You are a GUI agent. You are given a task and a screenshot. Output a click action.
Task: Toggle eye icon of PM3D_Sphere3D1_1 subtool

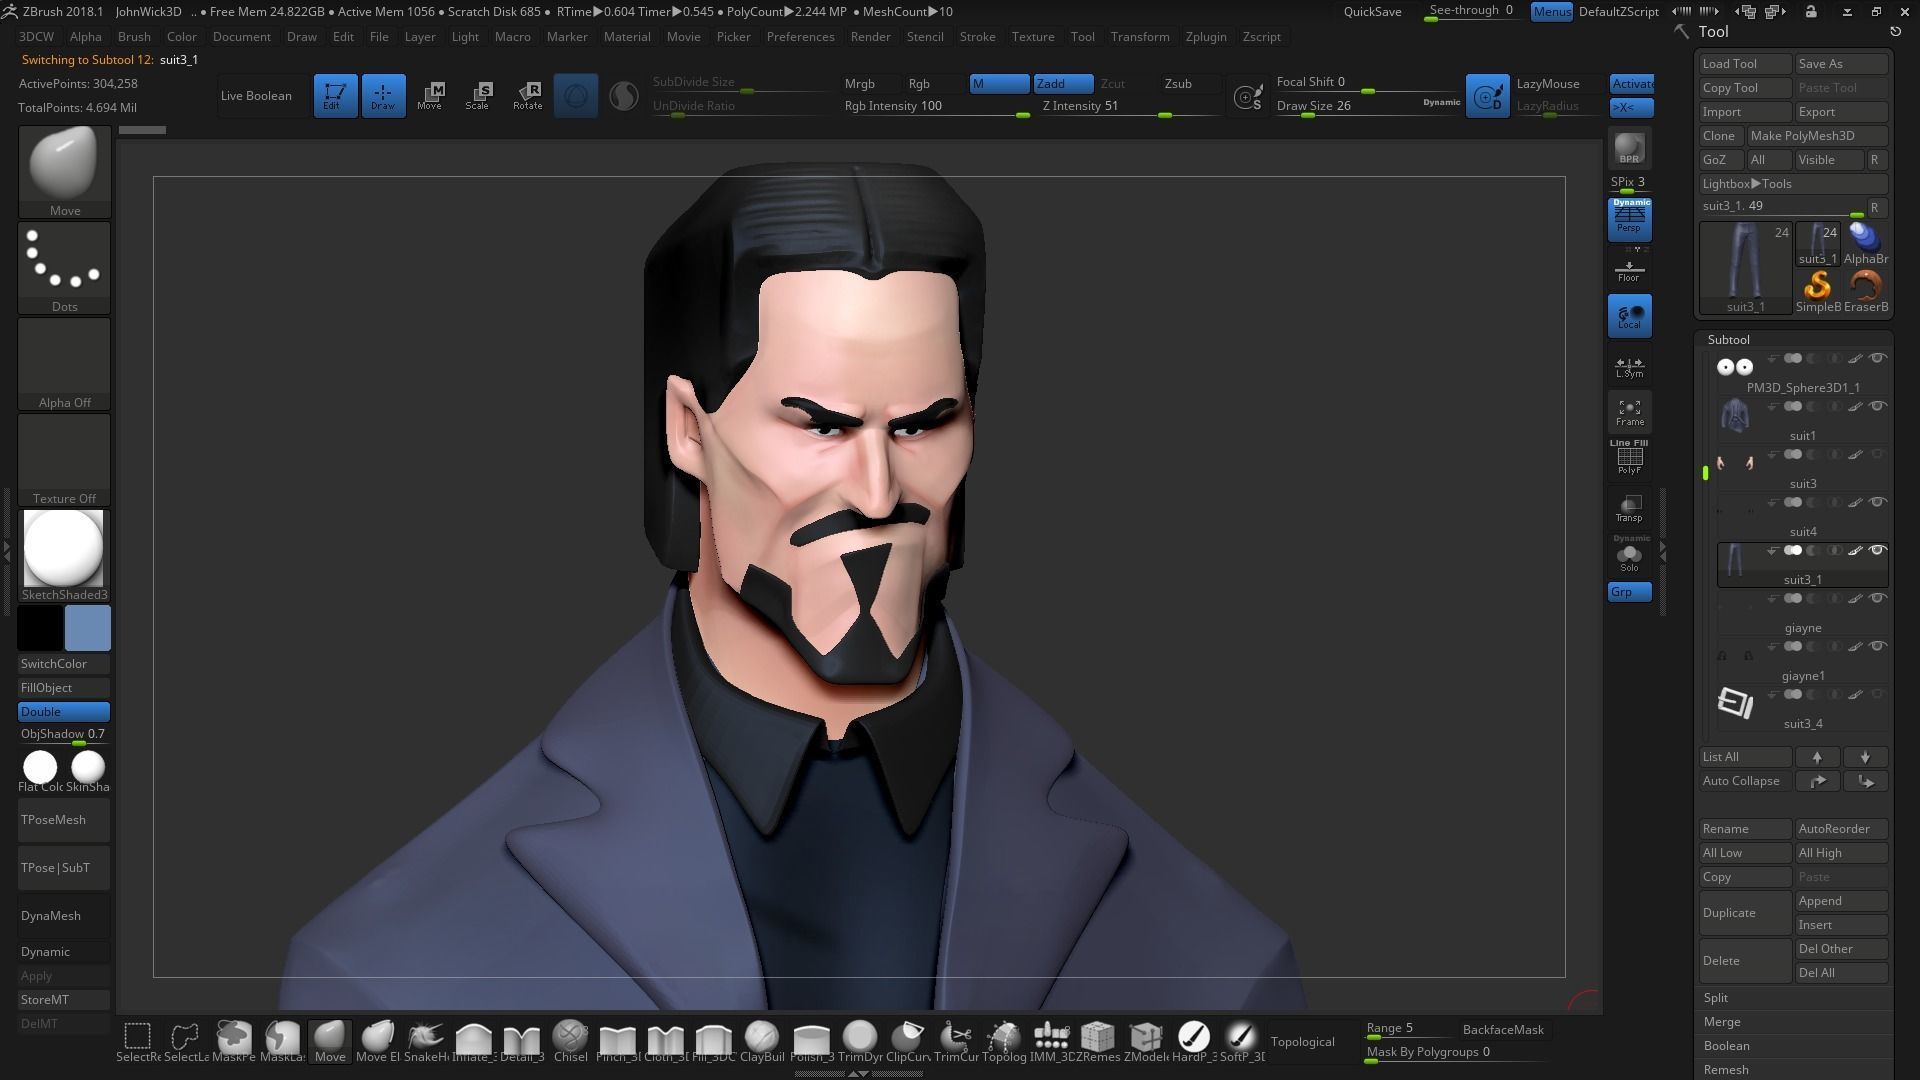tap(1878, 358)
